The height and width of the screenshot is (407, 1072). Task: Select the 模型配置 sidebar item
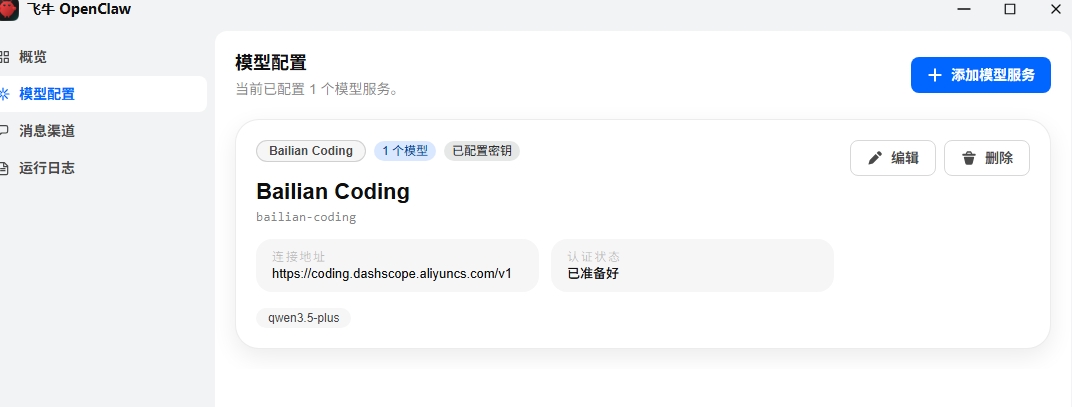tap(103, 94)
